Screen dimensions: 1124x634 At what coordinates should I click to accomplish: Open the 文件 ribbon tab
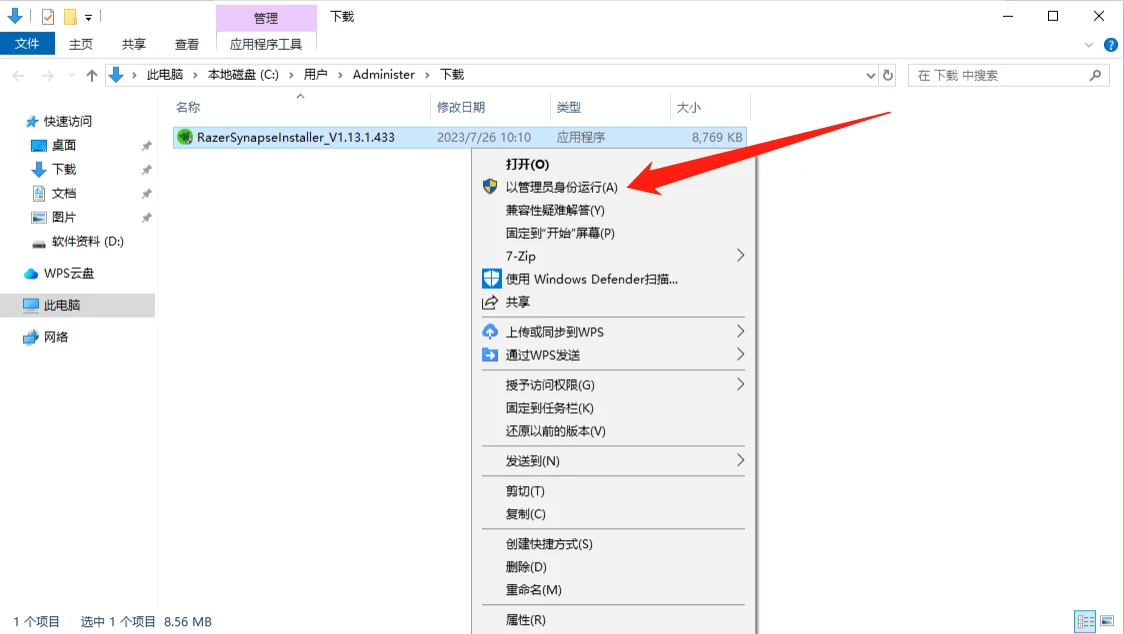[27, 44]
